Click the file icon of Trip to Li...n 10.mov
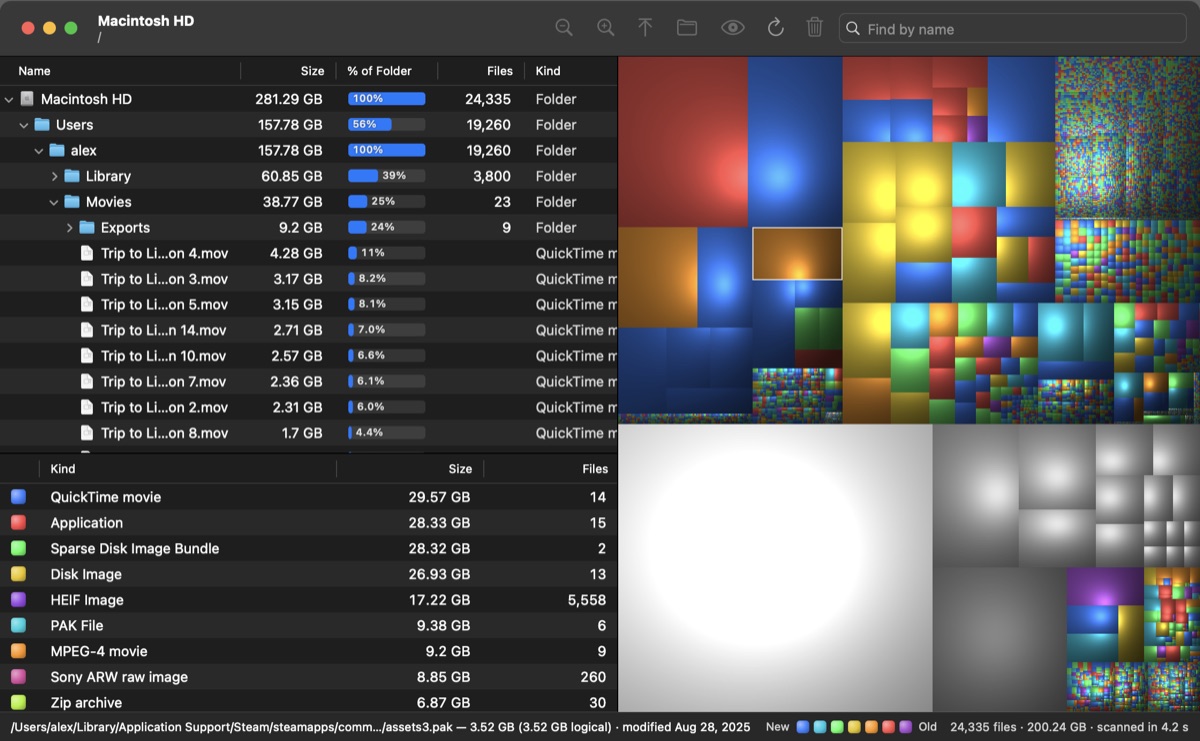This screenshot has height=741, width=1200. [87, 356]
